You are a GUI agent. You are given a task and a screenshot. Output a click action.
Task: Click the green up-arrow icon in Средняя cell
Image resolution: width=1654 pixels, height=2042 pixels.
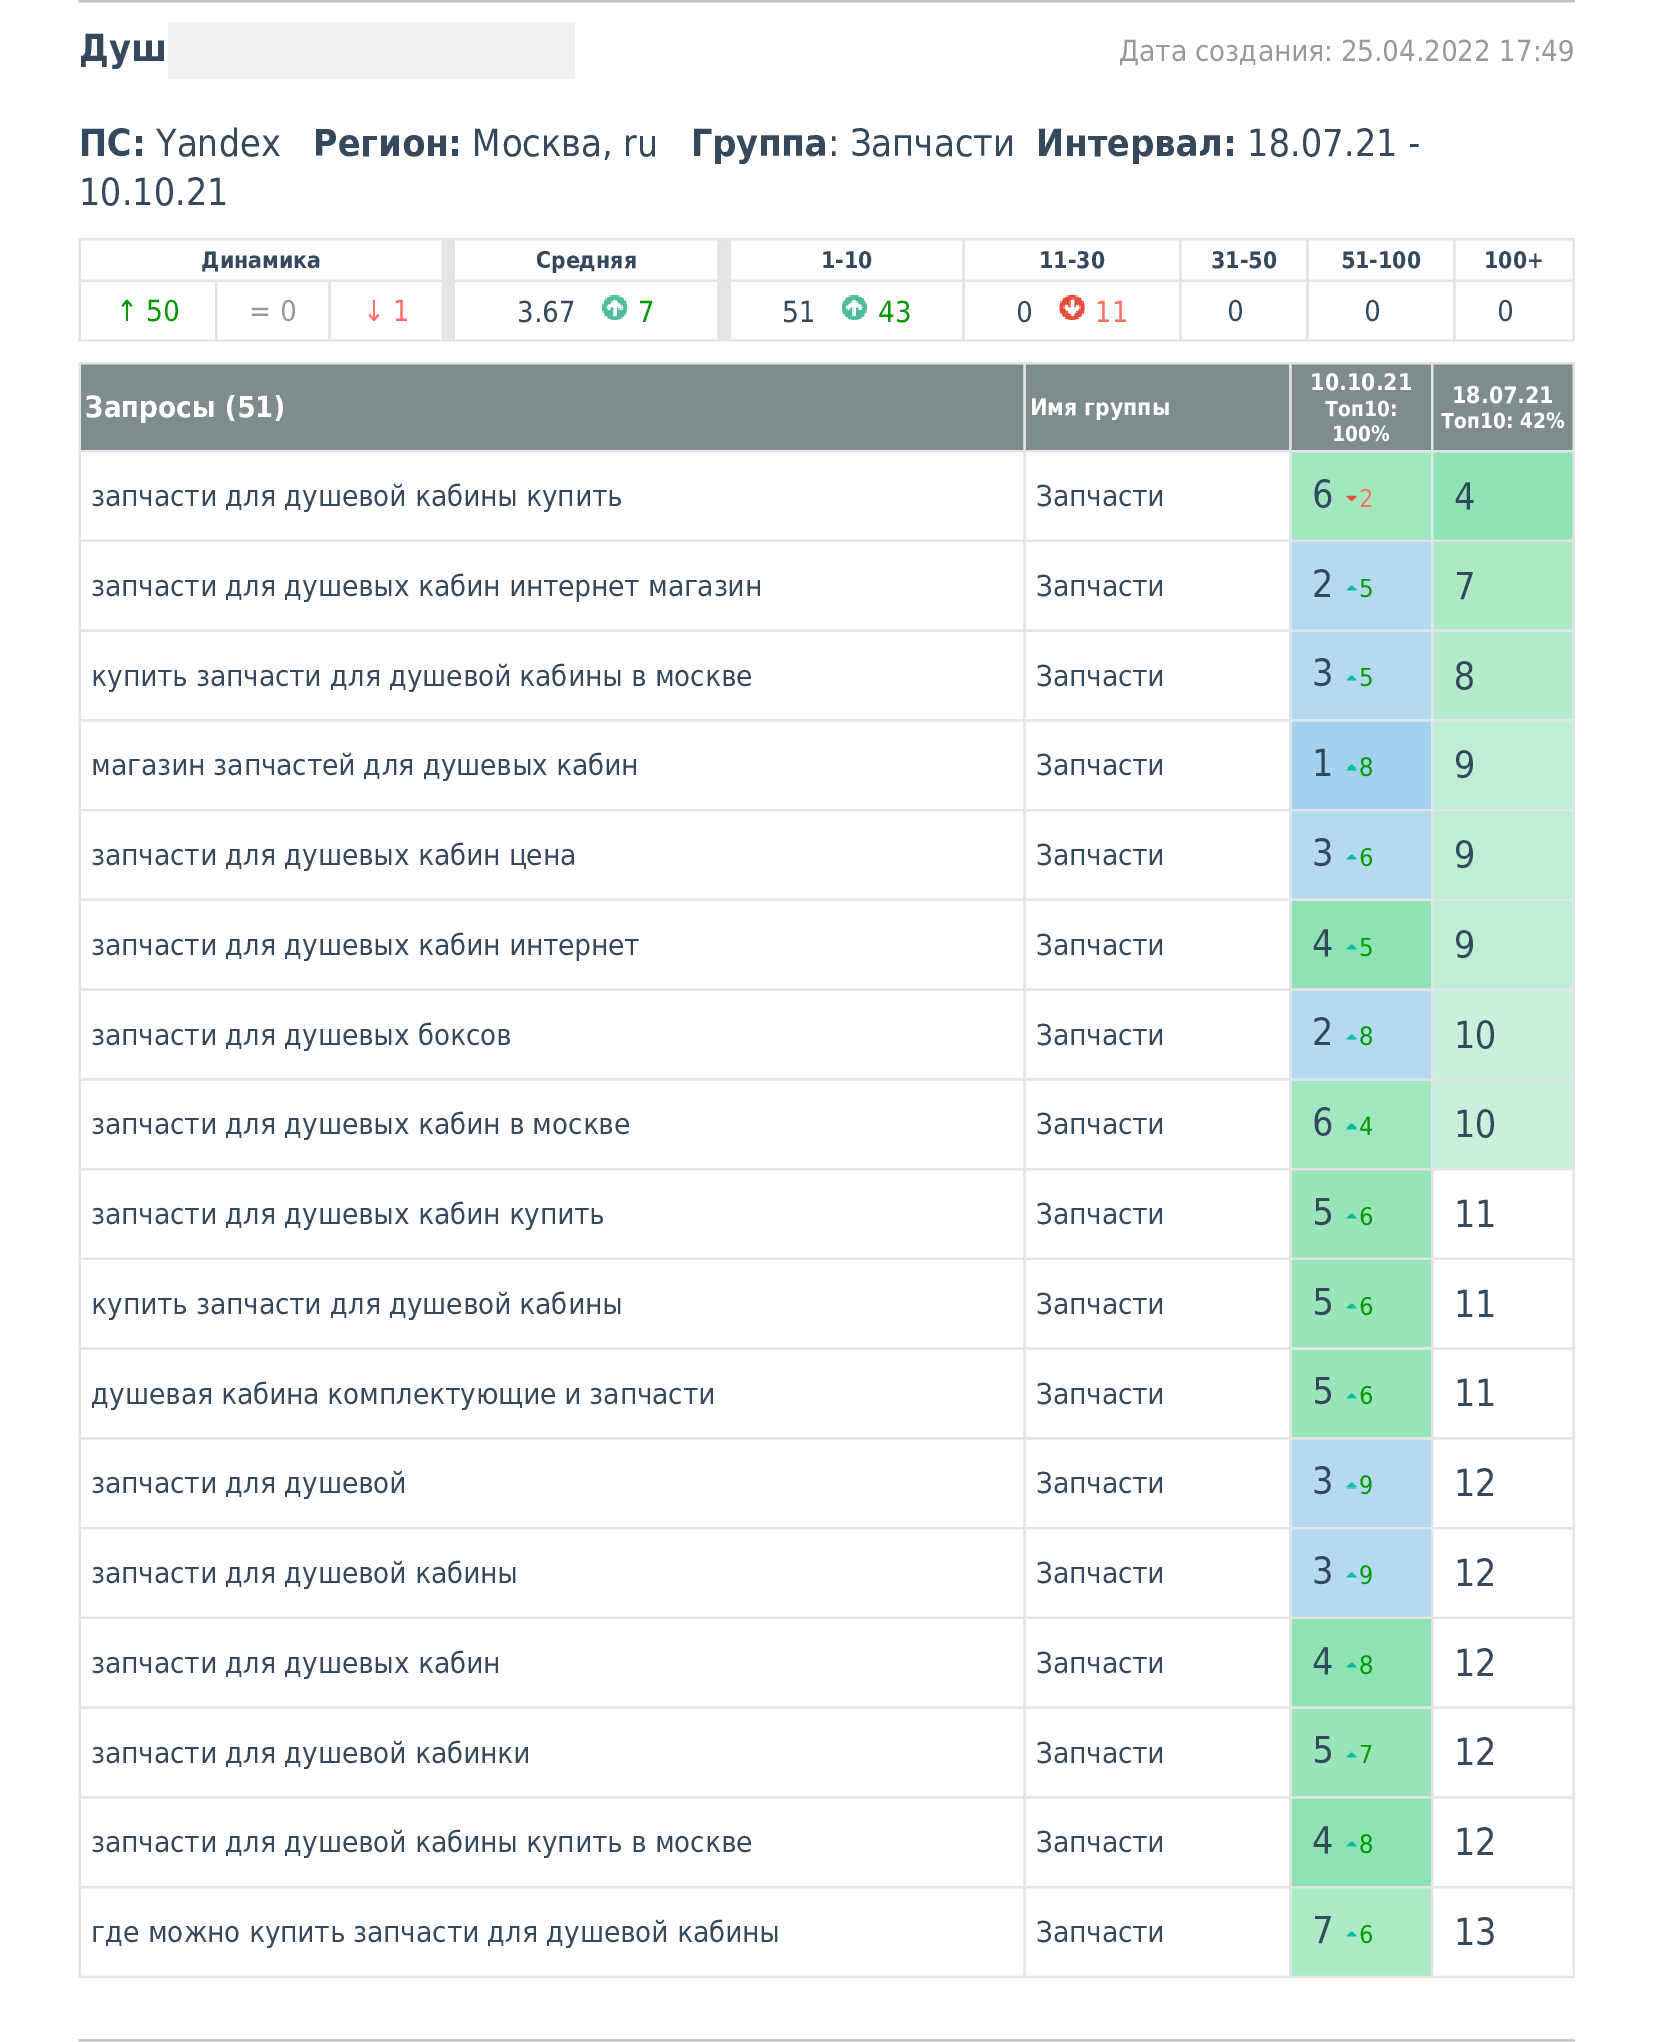click(614, 309)
